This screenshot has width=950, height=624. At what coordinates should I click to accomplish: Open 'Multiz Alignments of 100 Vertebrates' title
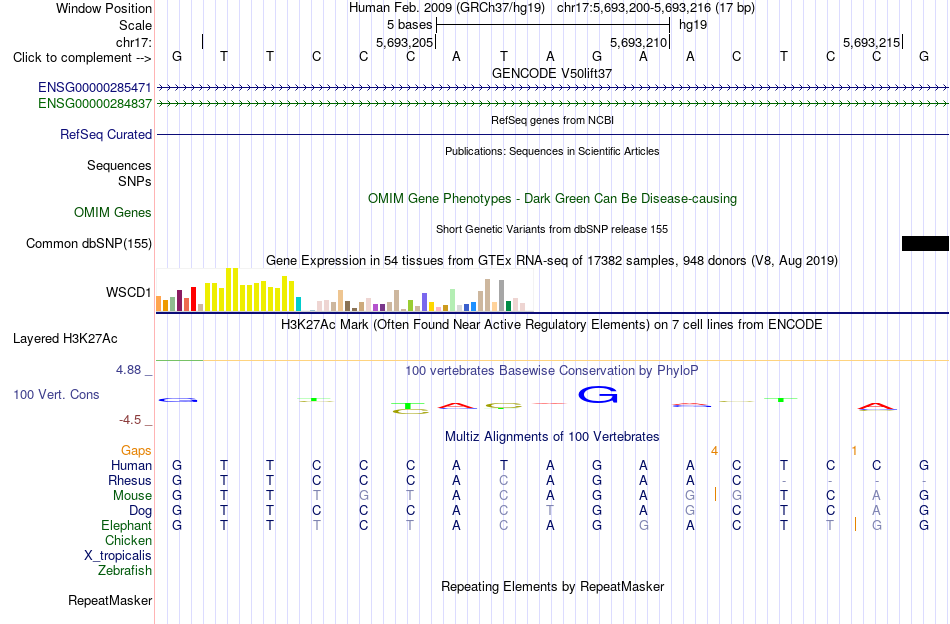pos(552,436)
